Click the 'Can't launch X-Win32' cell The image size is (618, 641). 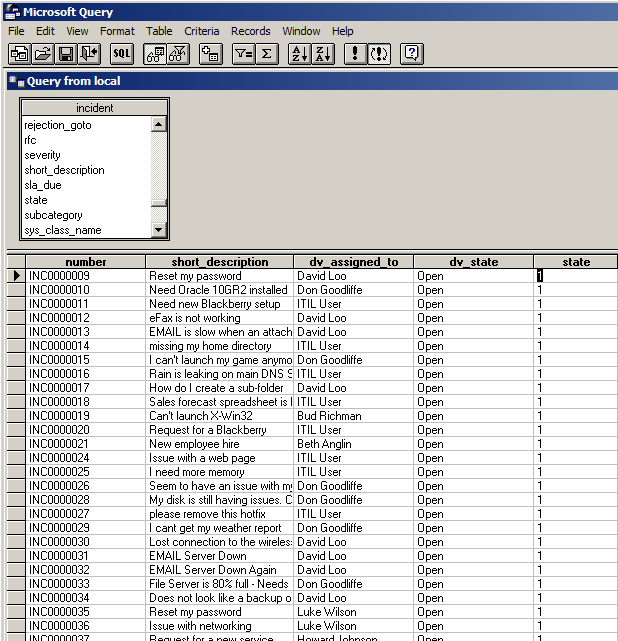219,416
